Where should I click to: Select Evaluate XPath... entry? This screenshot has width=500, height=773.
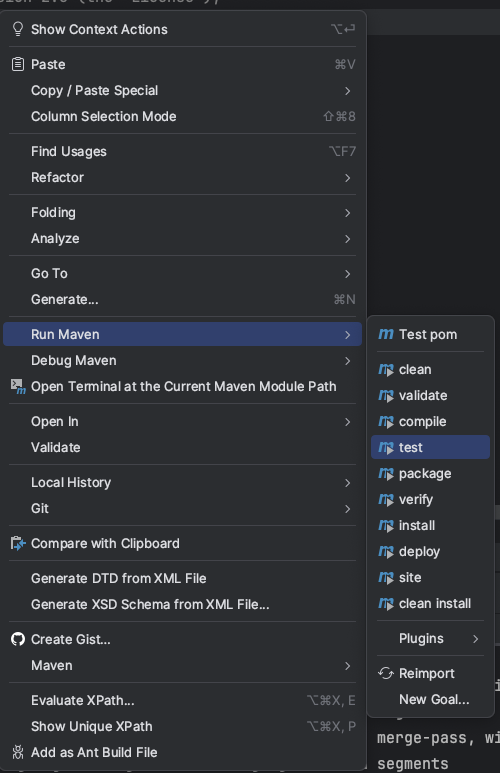pos(182,701)
